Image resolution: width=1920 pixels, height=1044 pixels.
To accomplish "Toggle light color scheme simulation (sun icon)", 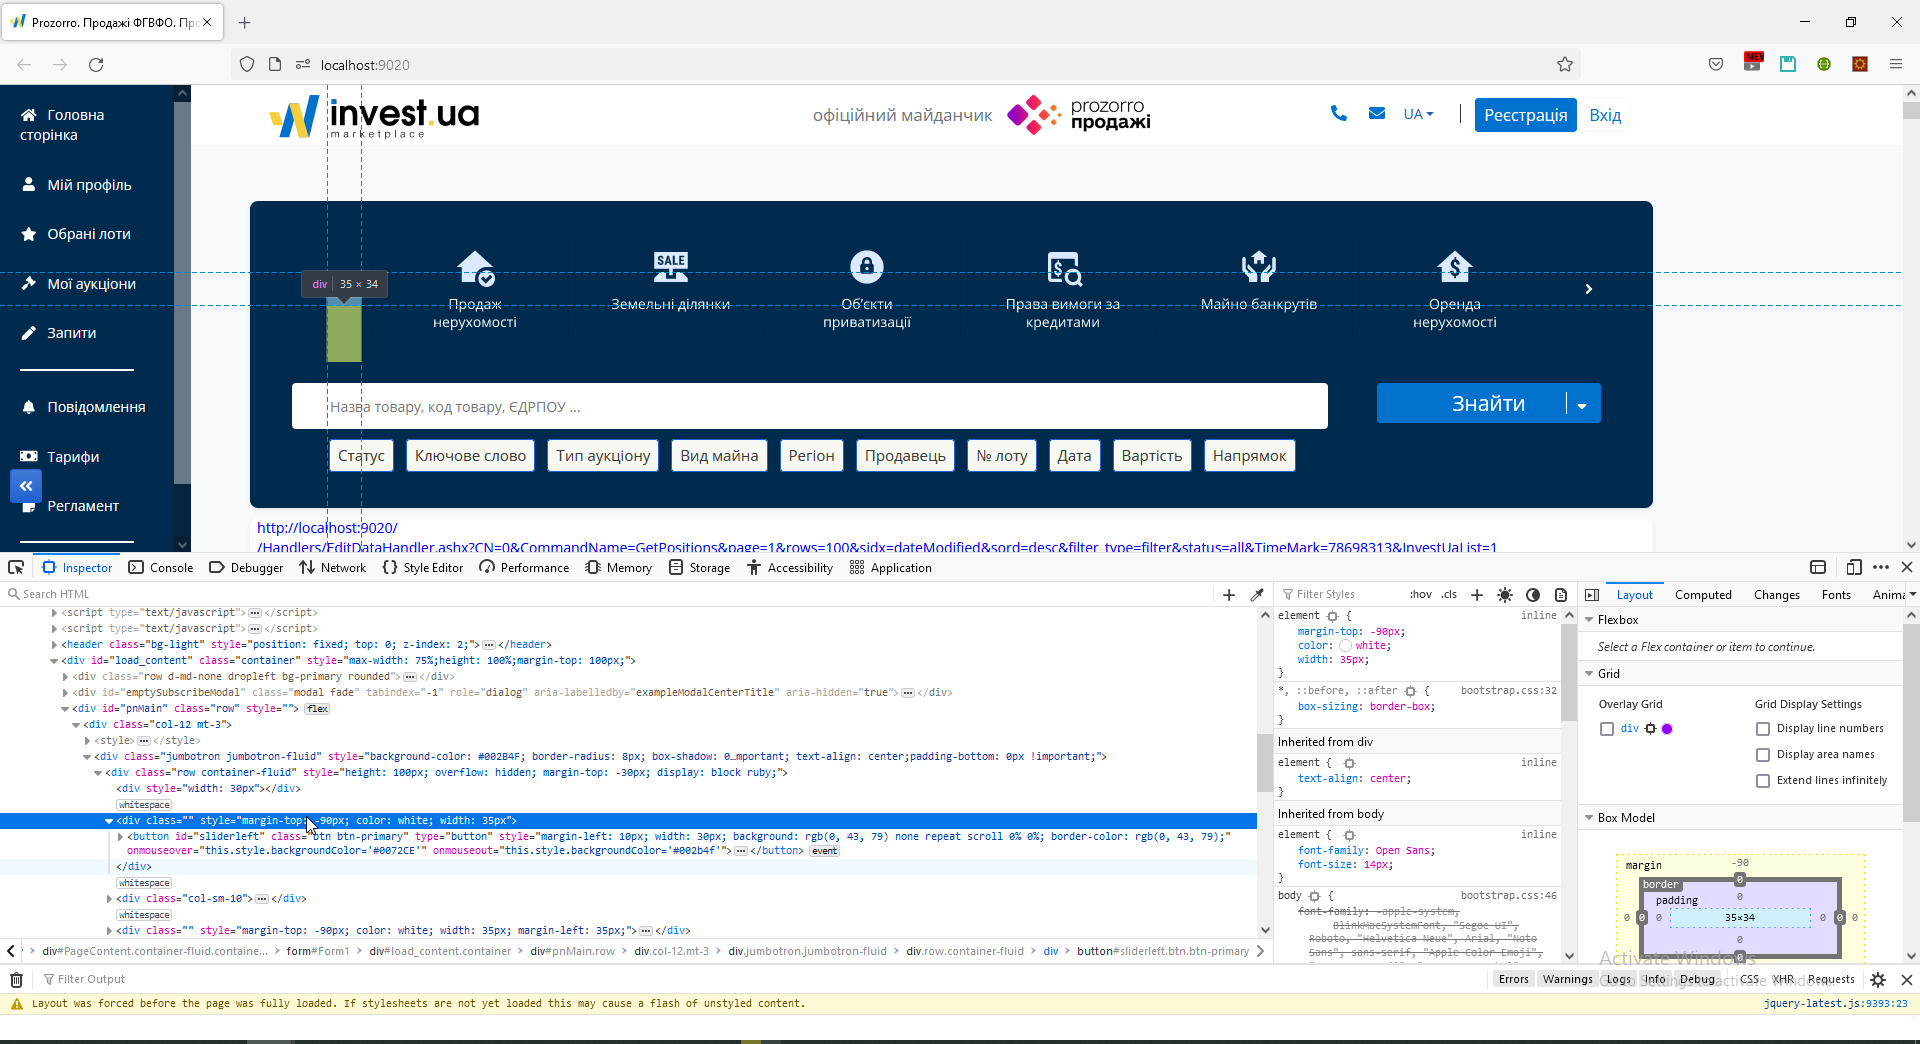I will 1505,594.
